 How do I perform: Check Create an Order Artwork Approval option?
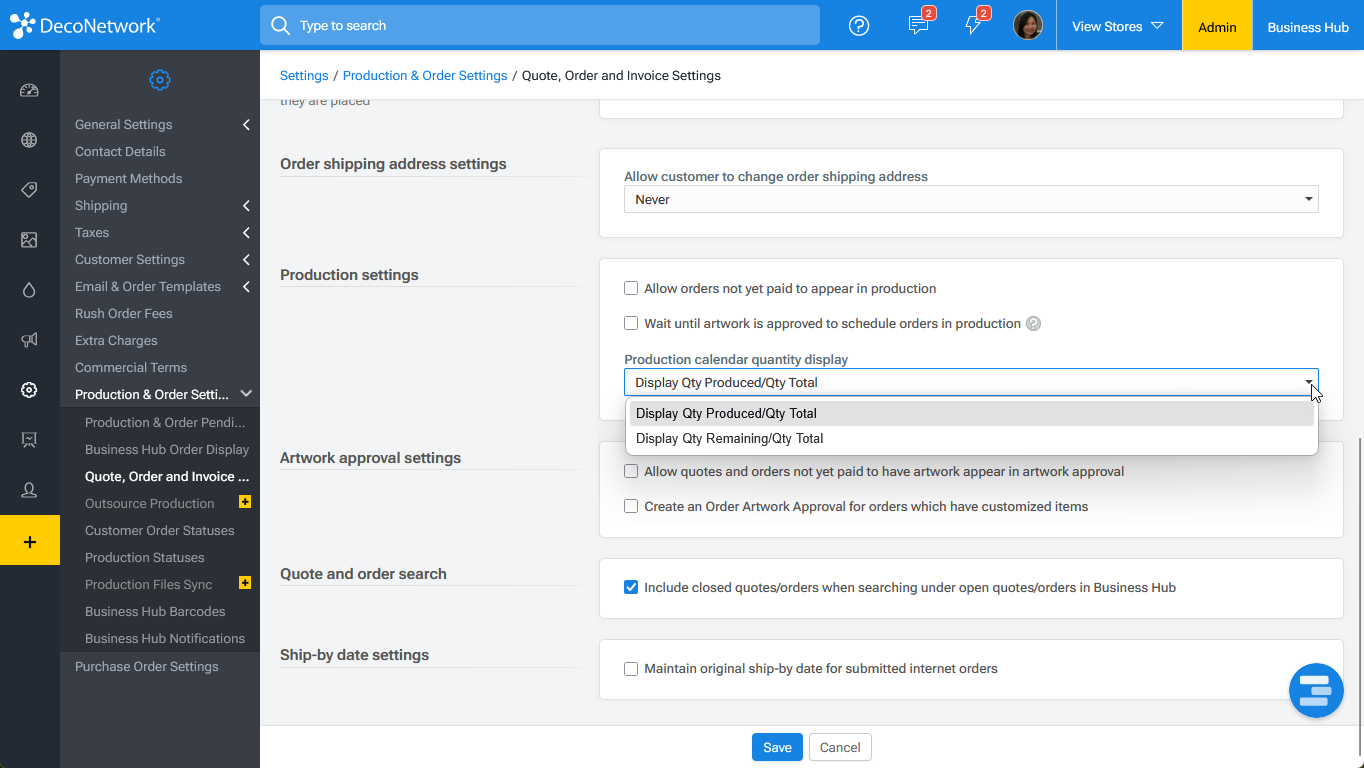point(631,506)
